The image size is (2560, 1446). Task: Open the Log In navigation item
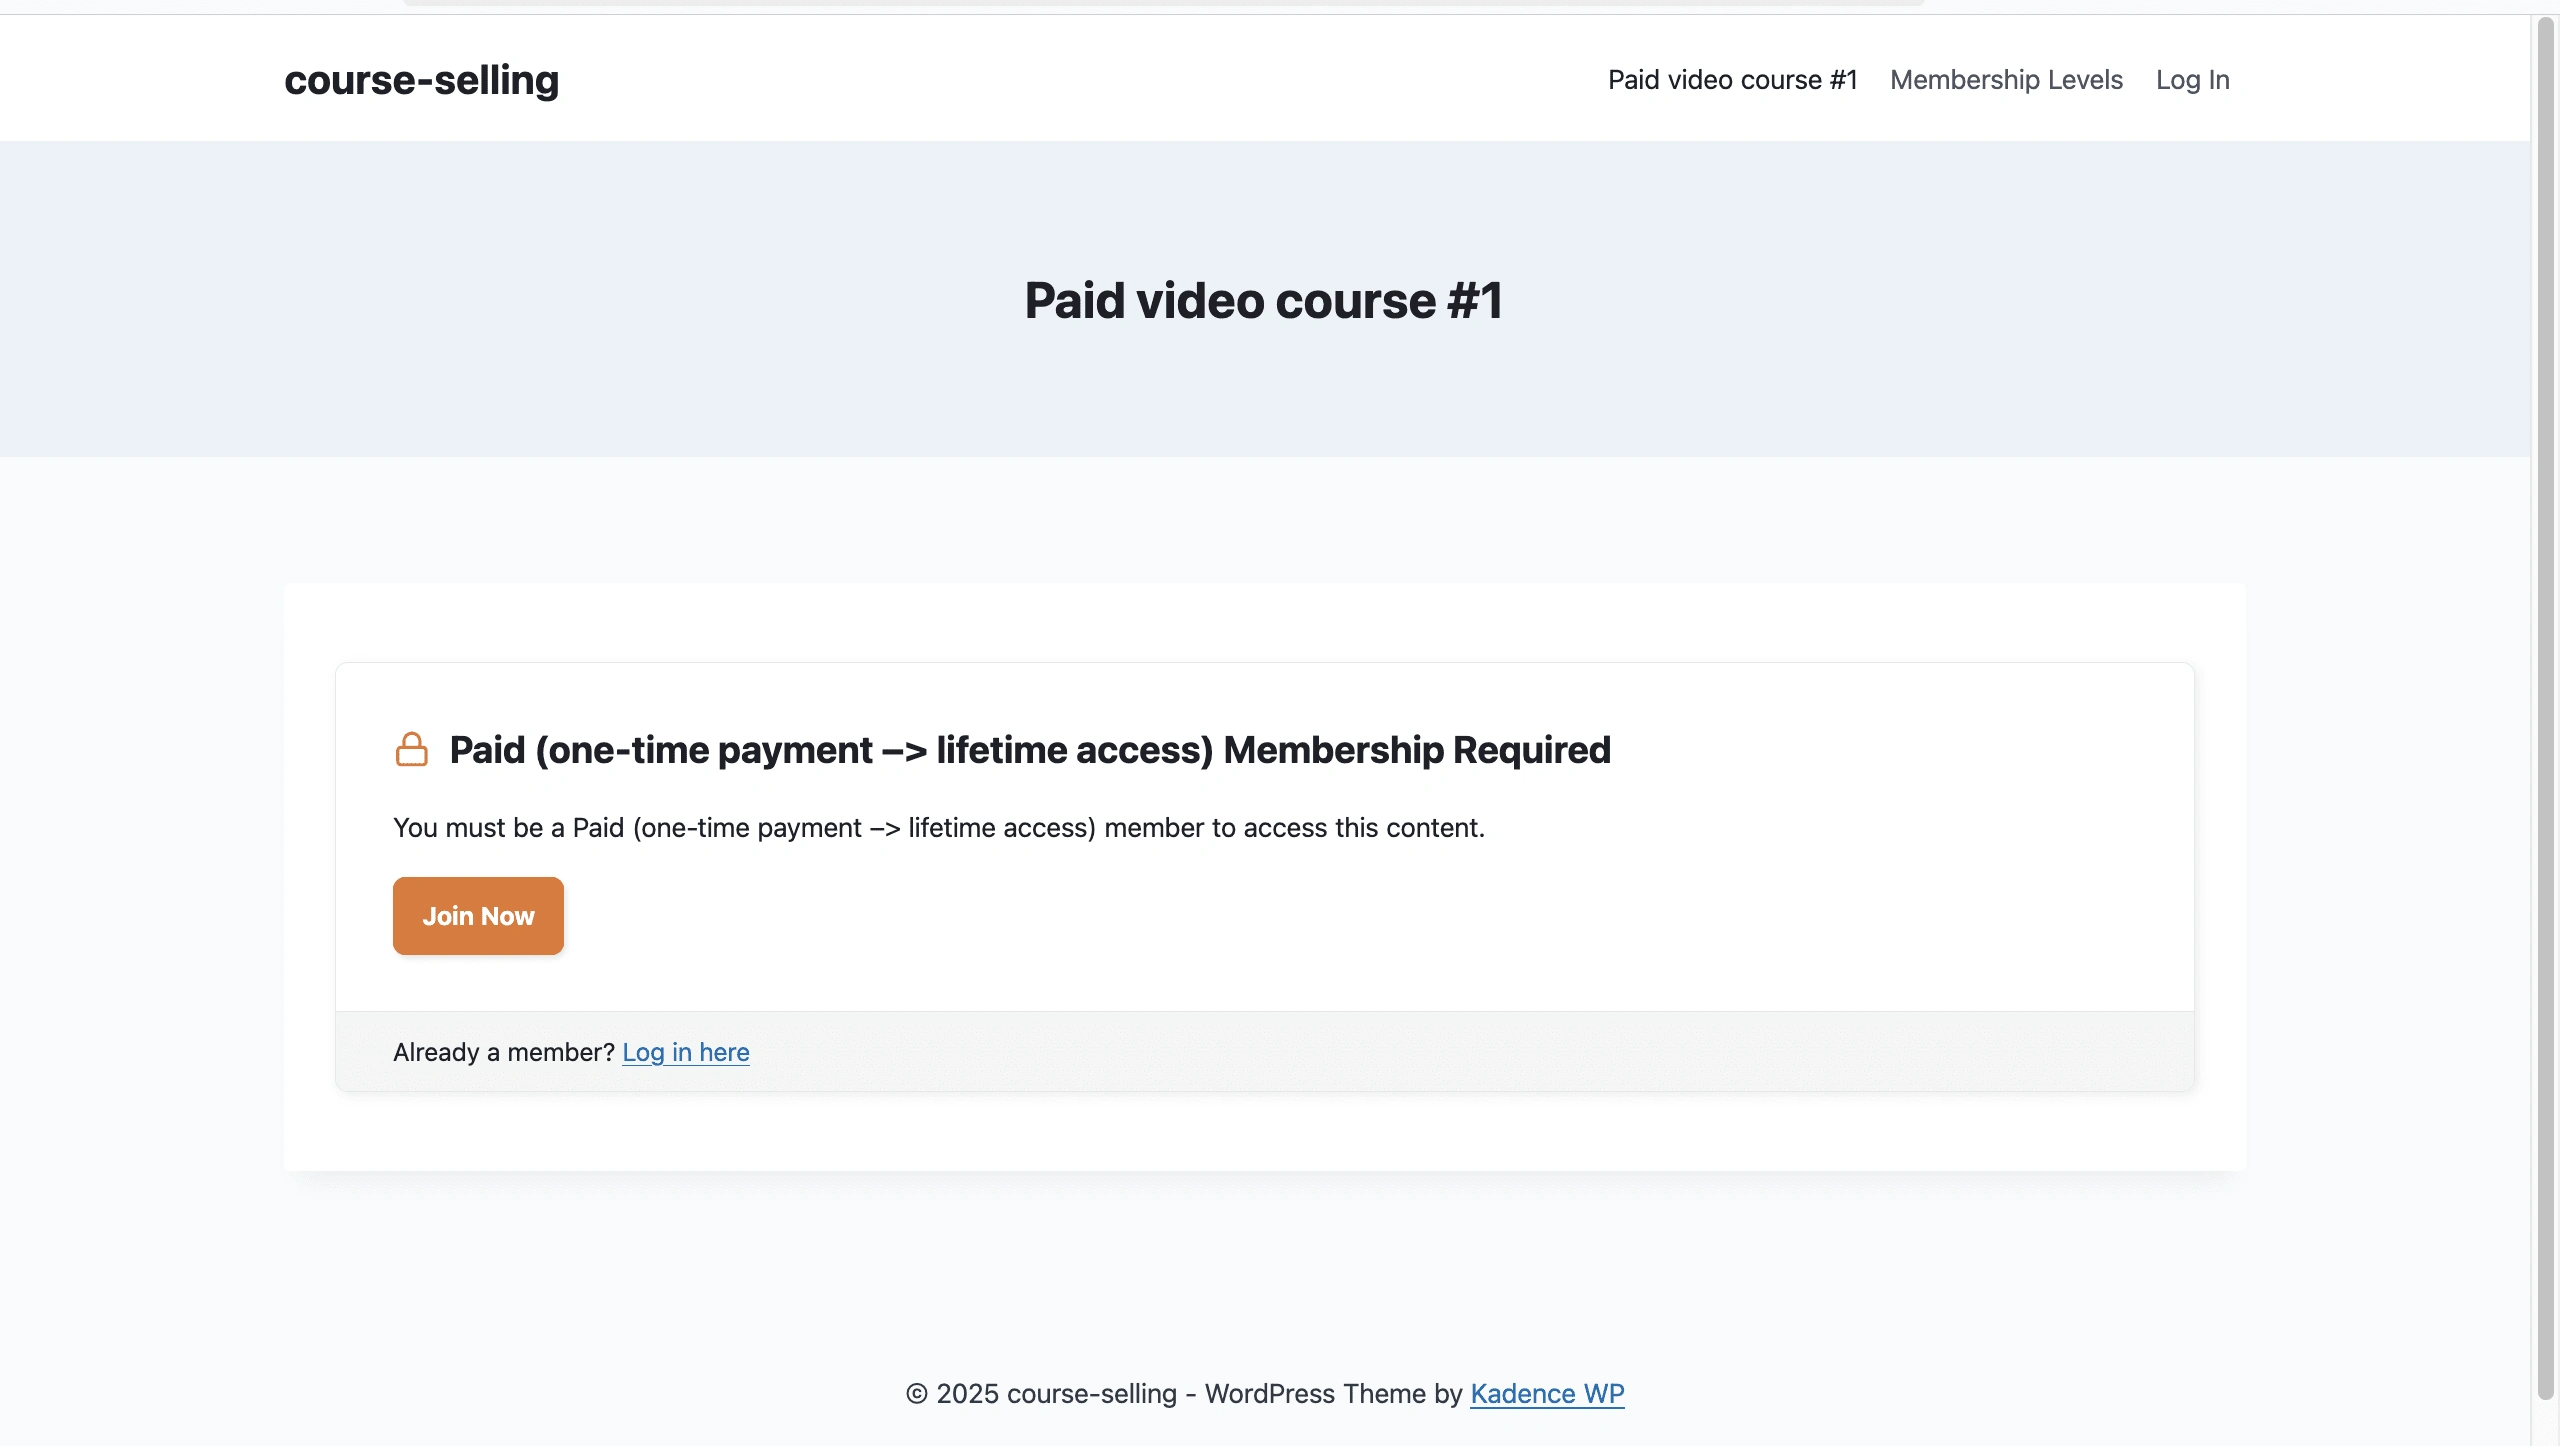pyautogui.click(x=2192, y=80)
